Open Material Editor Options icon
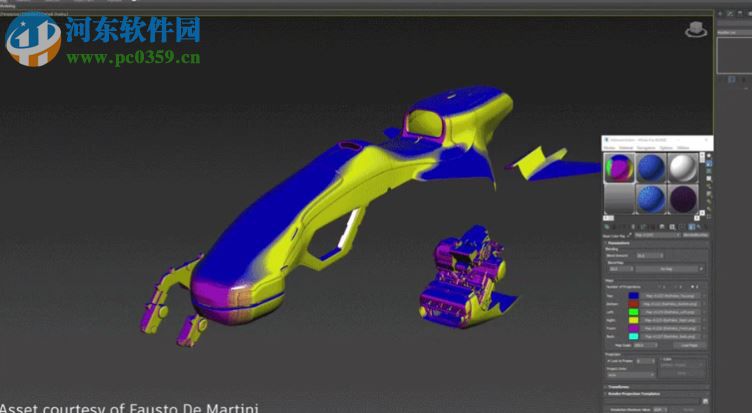 [x=709, y=201]
